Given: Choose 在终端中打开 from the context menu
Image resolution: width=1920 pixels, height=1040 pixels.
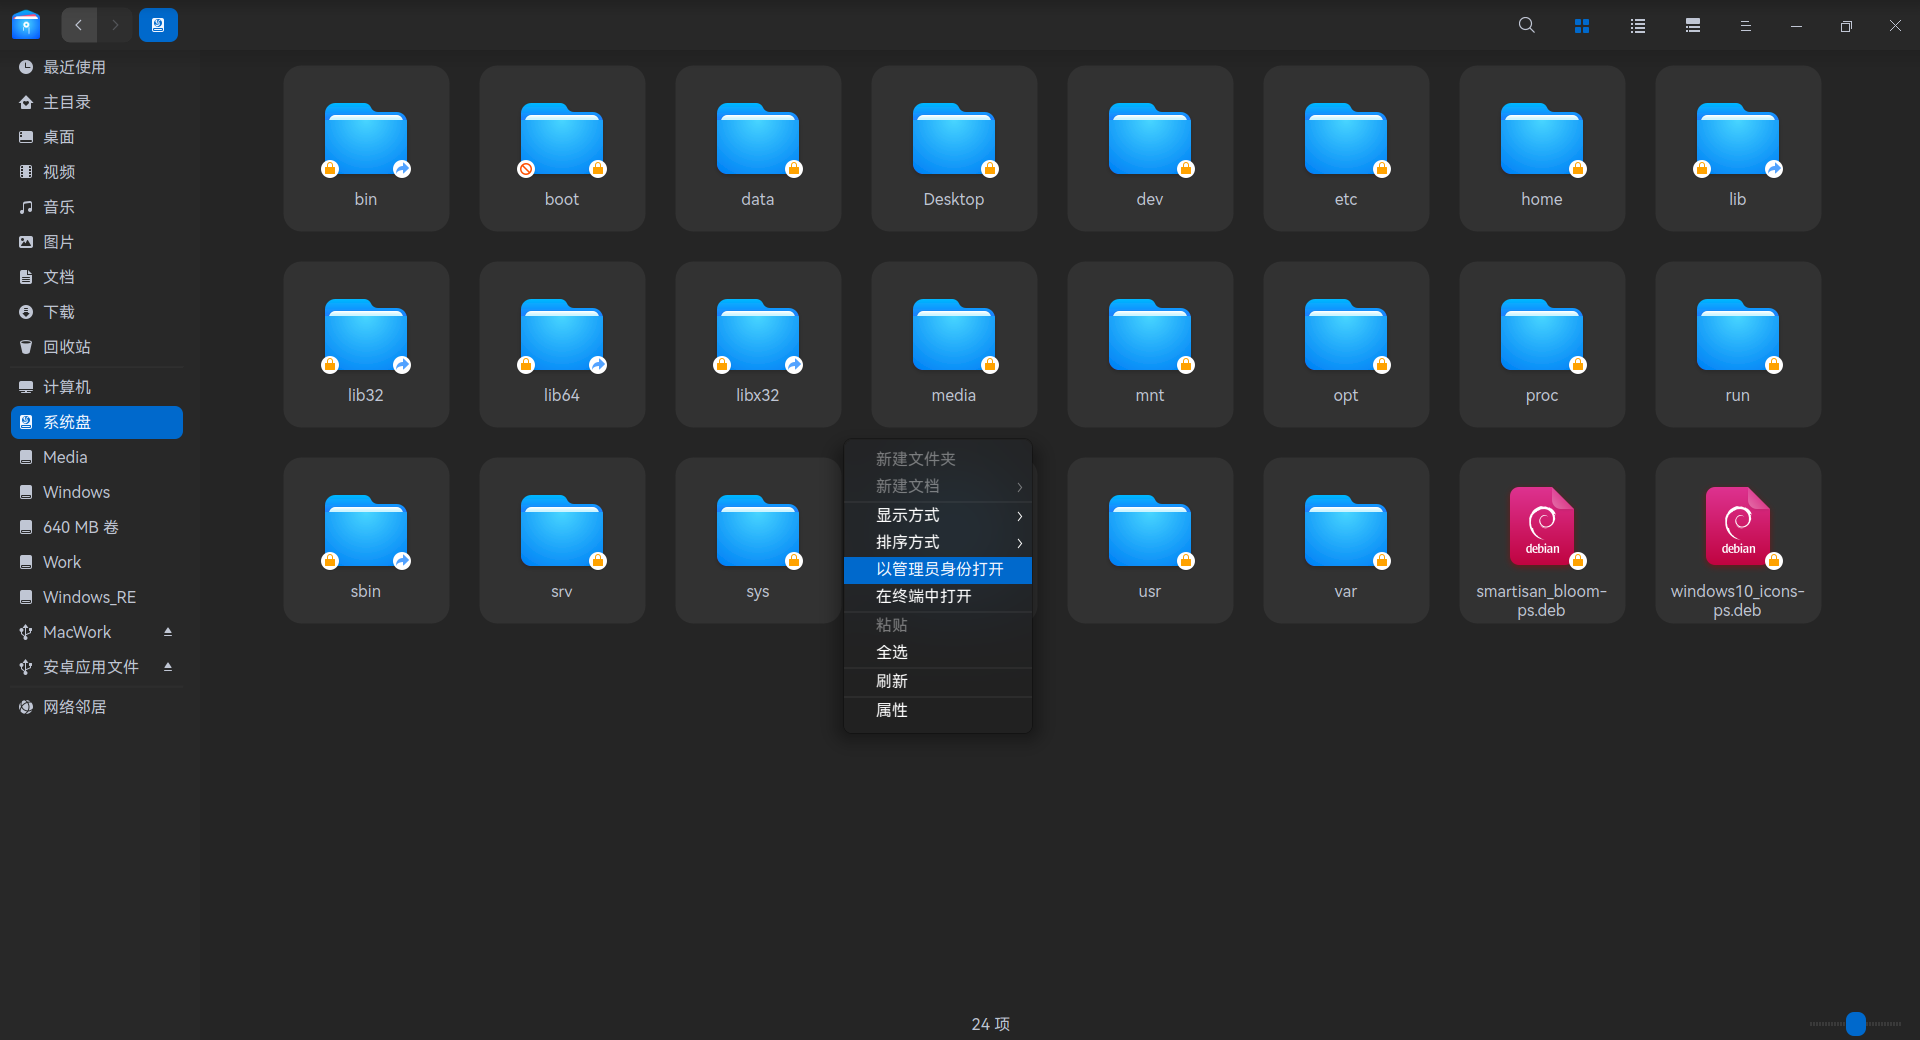Looking at the screenshot, I should (x=937, y=596).
